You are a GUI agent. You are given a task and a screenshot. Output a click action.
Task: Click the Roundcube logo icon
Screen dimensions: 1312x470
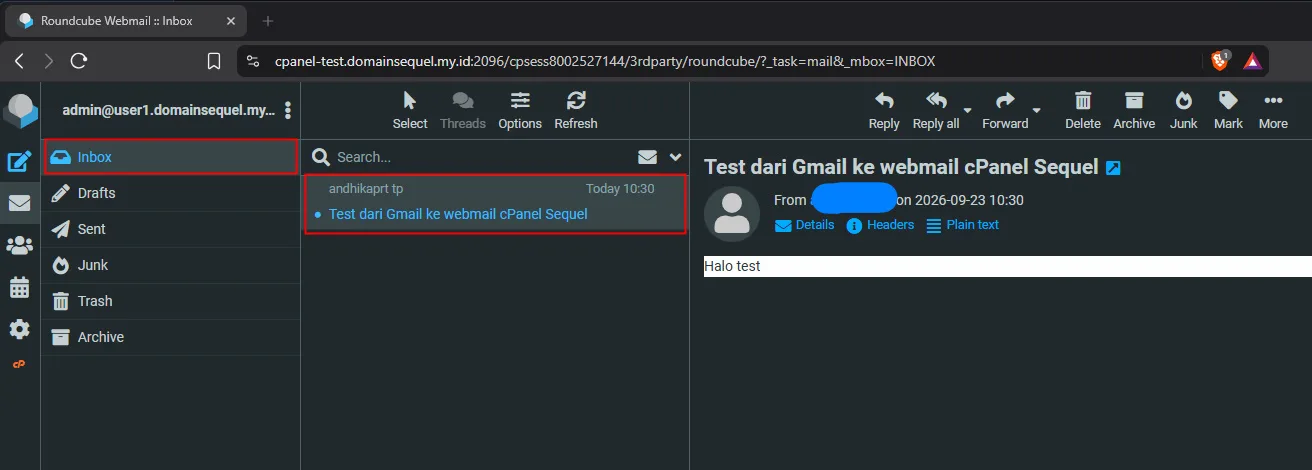click(20, 110)
